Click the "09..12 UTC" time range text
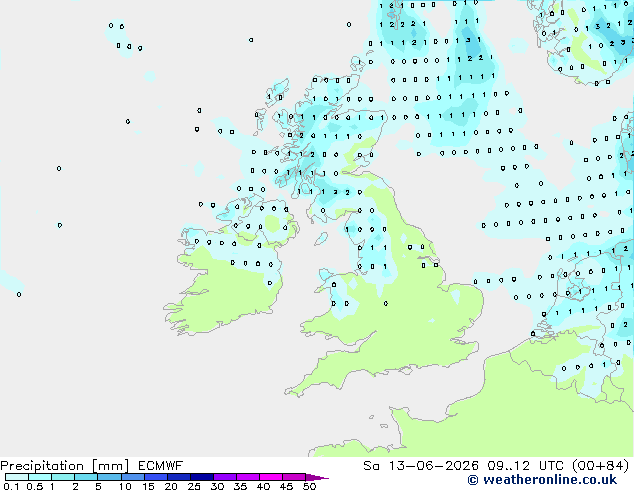This screenshot has height=490, width=634. [x=525, y=466]
